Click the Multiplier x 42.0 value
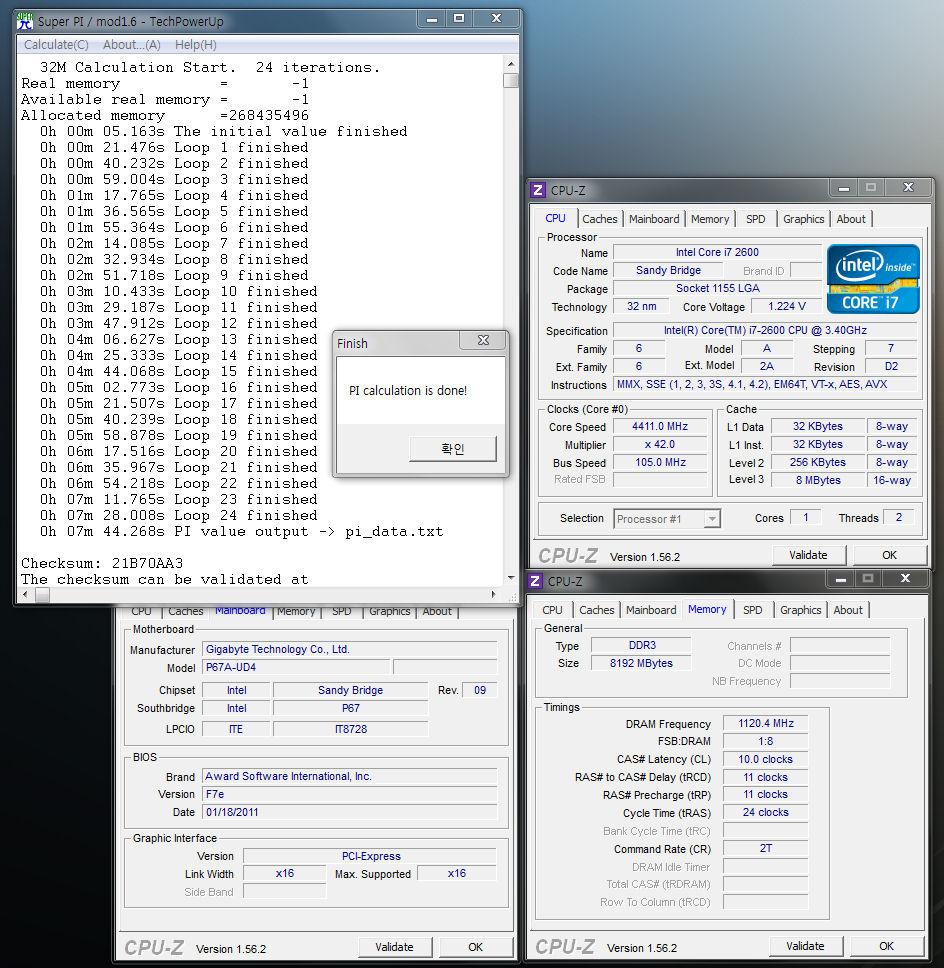The height and width of the screenshot is (968, 944). [x=660, y=444]
